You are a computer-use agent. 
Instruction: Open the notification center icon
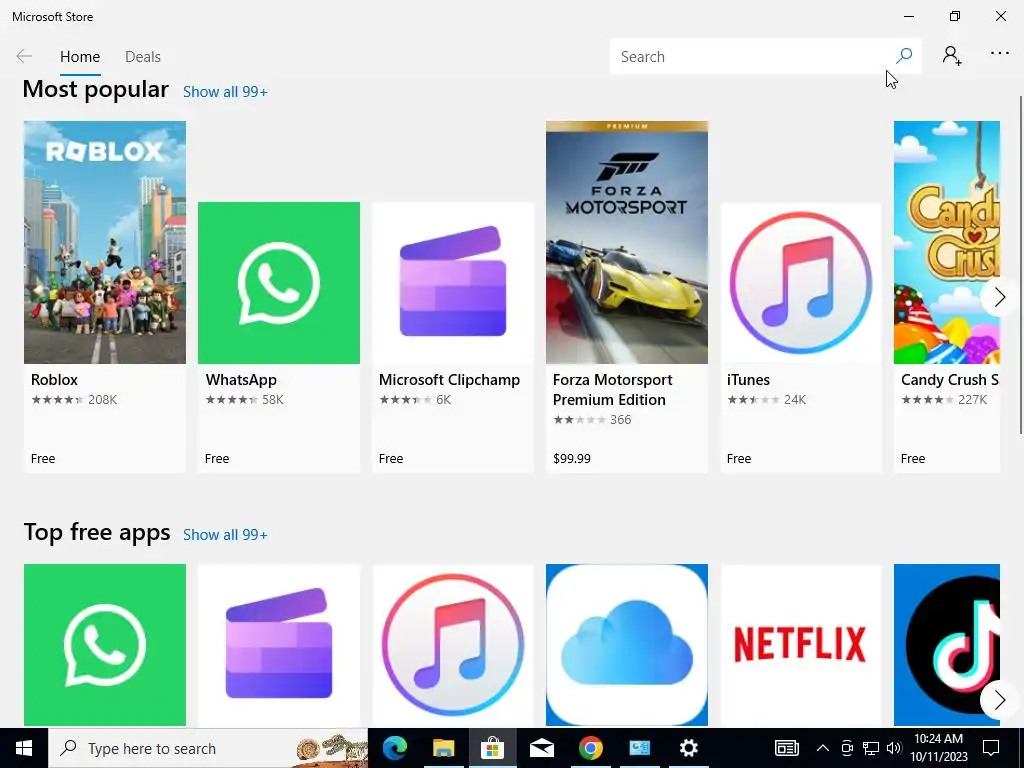pyautogui.click(x=991, y=748)
